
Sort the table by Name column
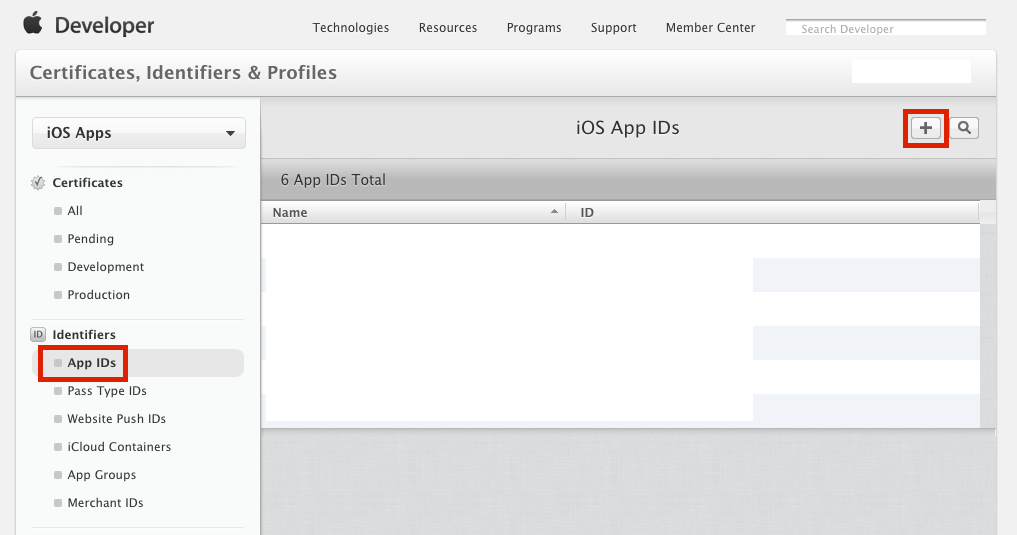click(x=413, y=213)
